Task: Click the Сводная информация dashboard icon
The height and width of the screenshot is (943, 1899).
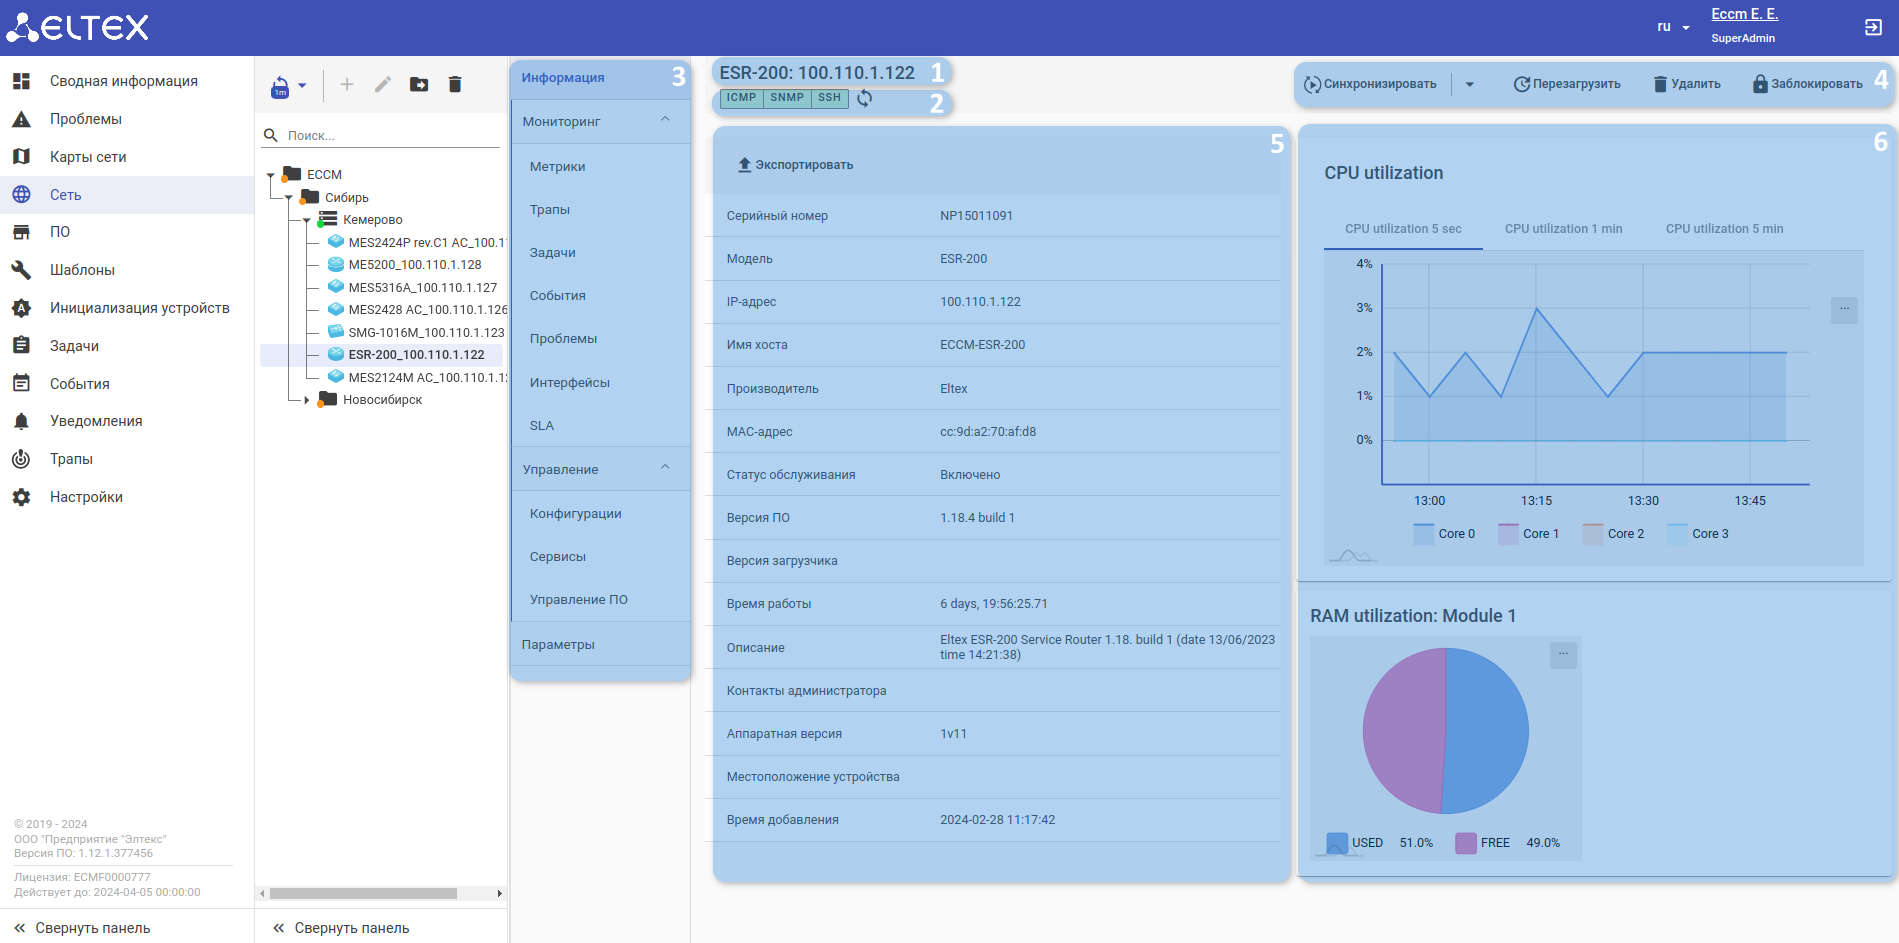Action: [x=21, y=81]
